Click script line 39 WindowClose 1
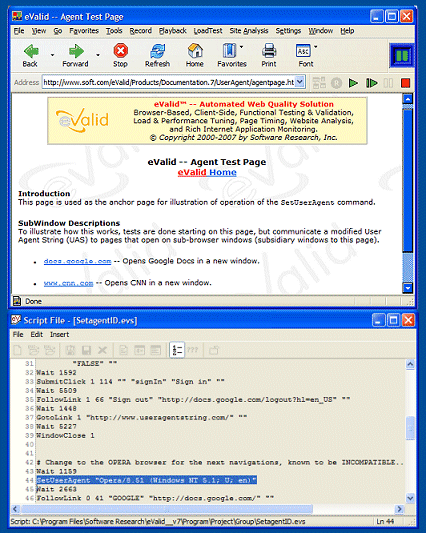The width and height of the screenshot is (426, 533). coord(65,435)
